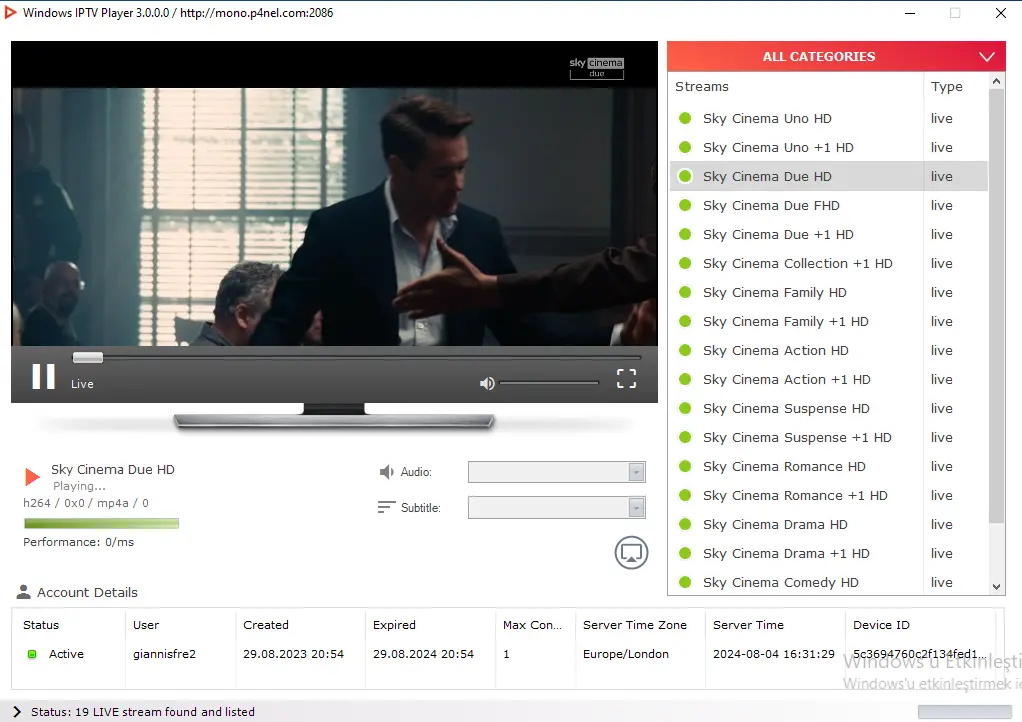
Task: Click the Europe/London time zone value
Action: [x=626, y=654]
